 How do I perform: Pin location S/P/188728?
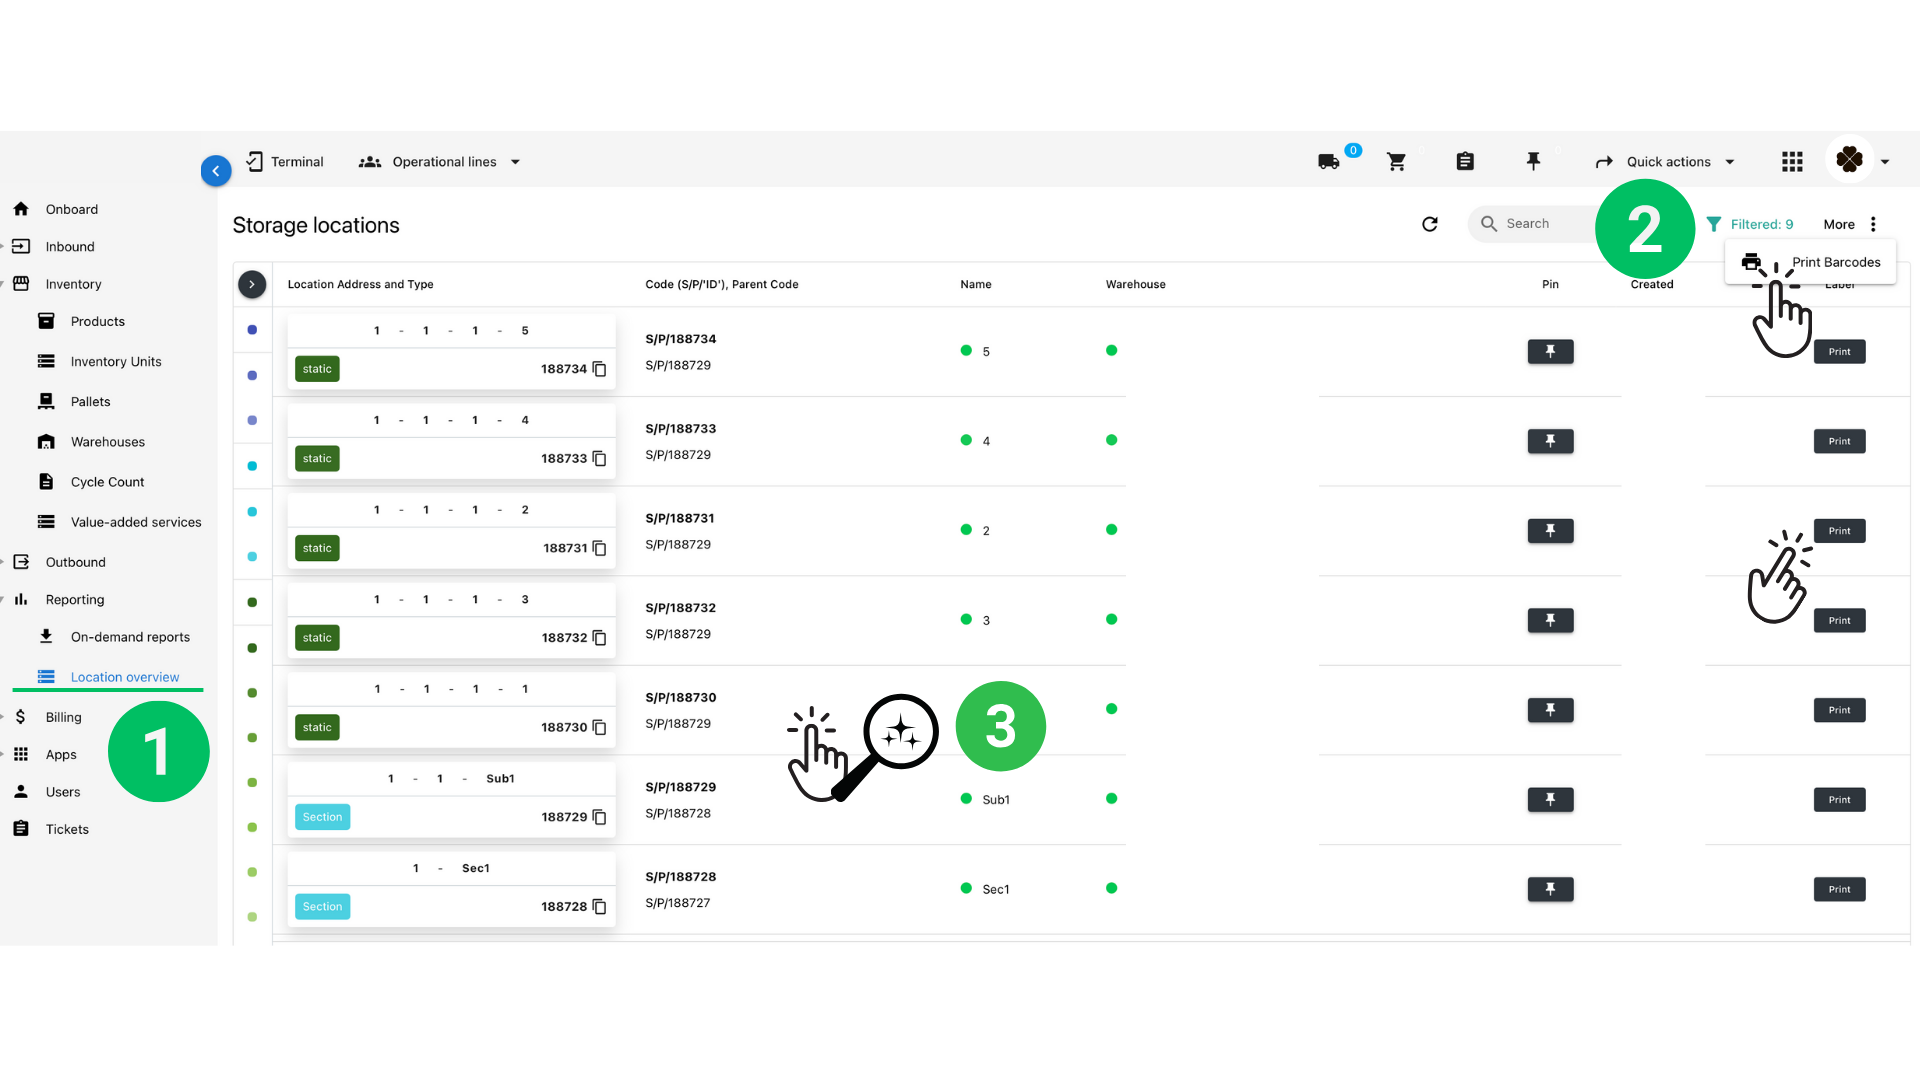click(1550, 889)
